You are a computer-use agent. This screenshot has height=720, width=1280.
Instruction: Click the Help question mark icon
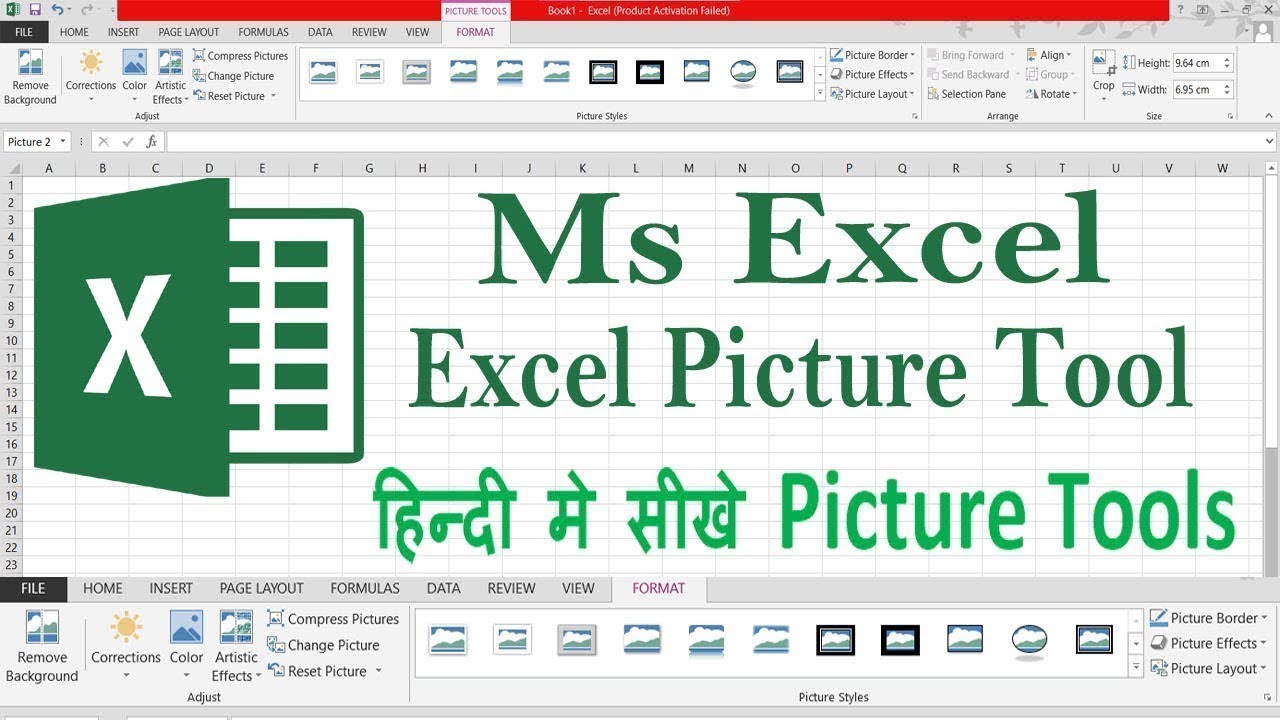coord(1181,9)
